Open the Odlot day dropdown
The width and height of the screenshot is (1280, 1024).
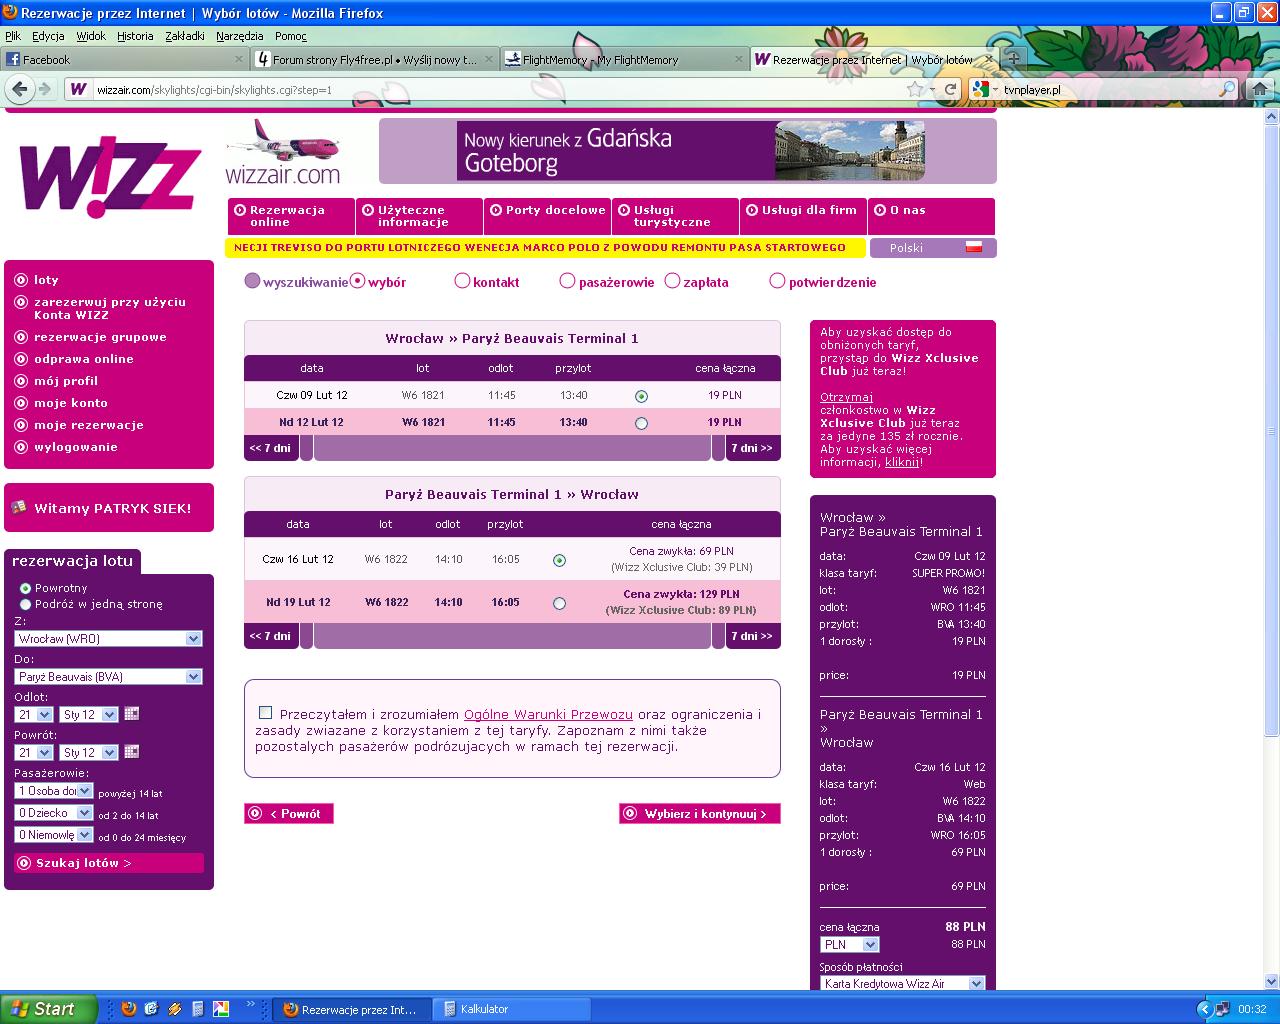pyautogui.click(x=33, y=714)
